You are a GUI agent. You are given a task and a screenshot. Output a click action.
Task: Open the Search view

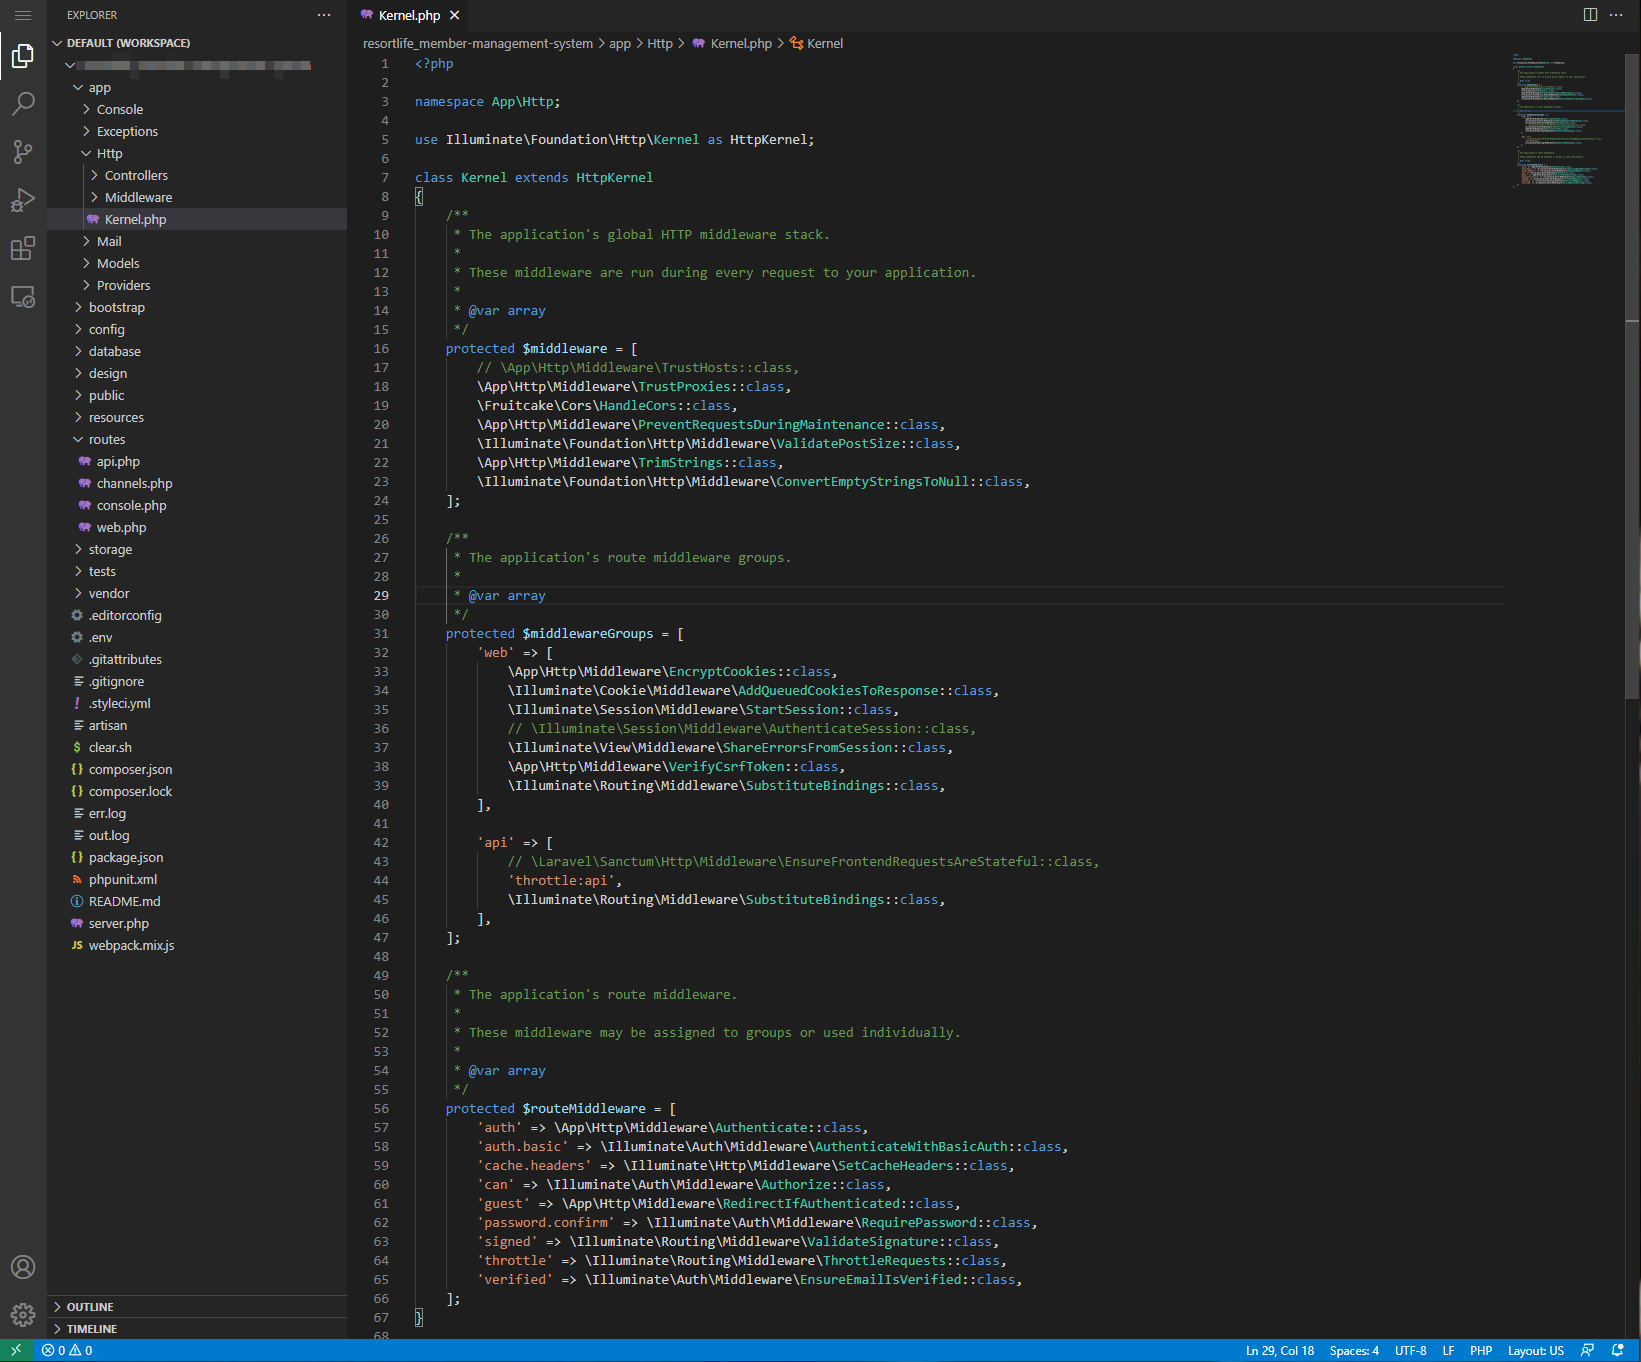[23, 104]
